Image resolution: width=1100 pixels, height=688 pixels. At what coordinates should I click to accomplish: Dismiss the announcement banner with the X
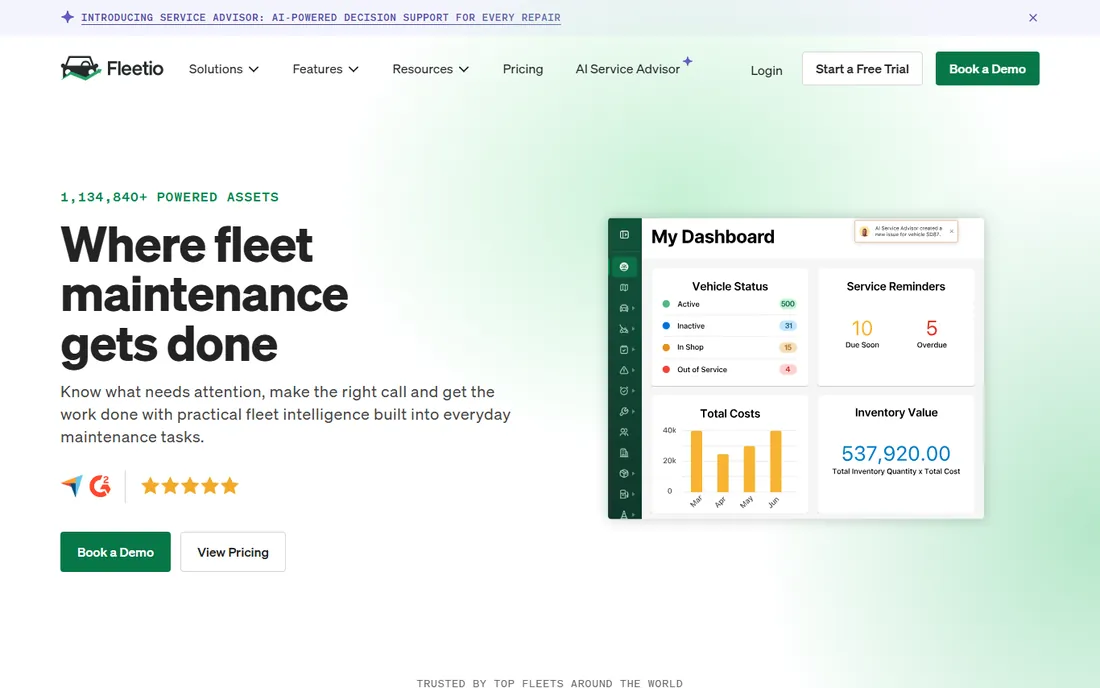pos(1033,18)
